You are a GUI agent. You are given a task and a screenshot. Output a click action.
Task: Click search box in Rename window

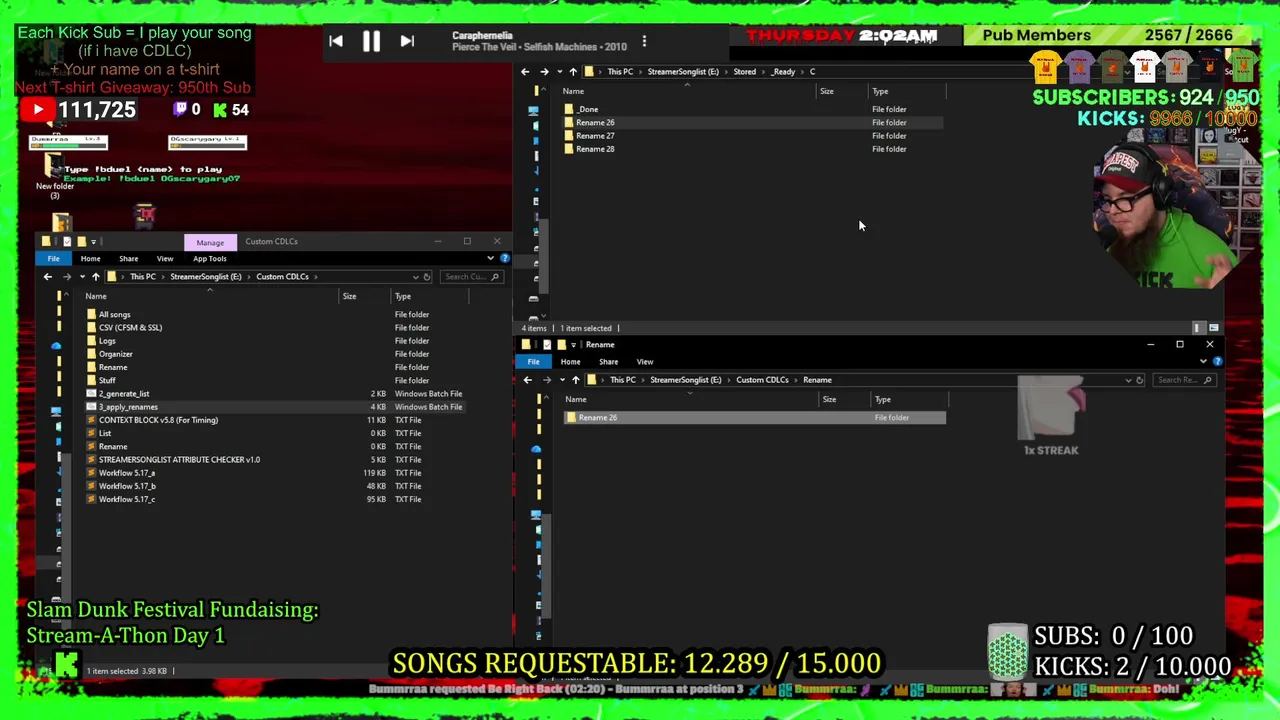(1183, 380)
